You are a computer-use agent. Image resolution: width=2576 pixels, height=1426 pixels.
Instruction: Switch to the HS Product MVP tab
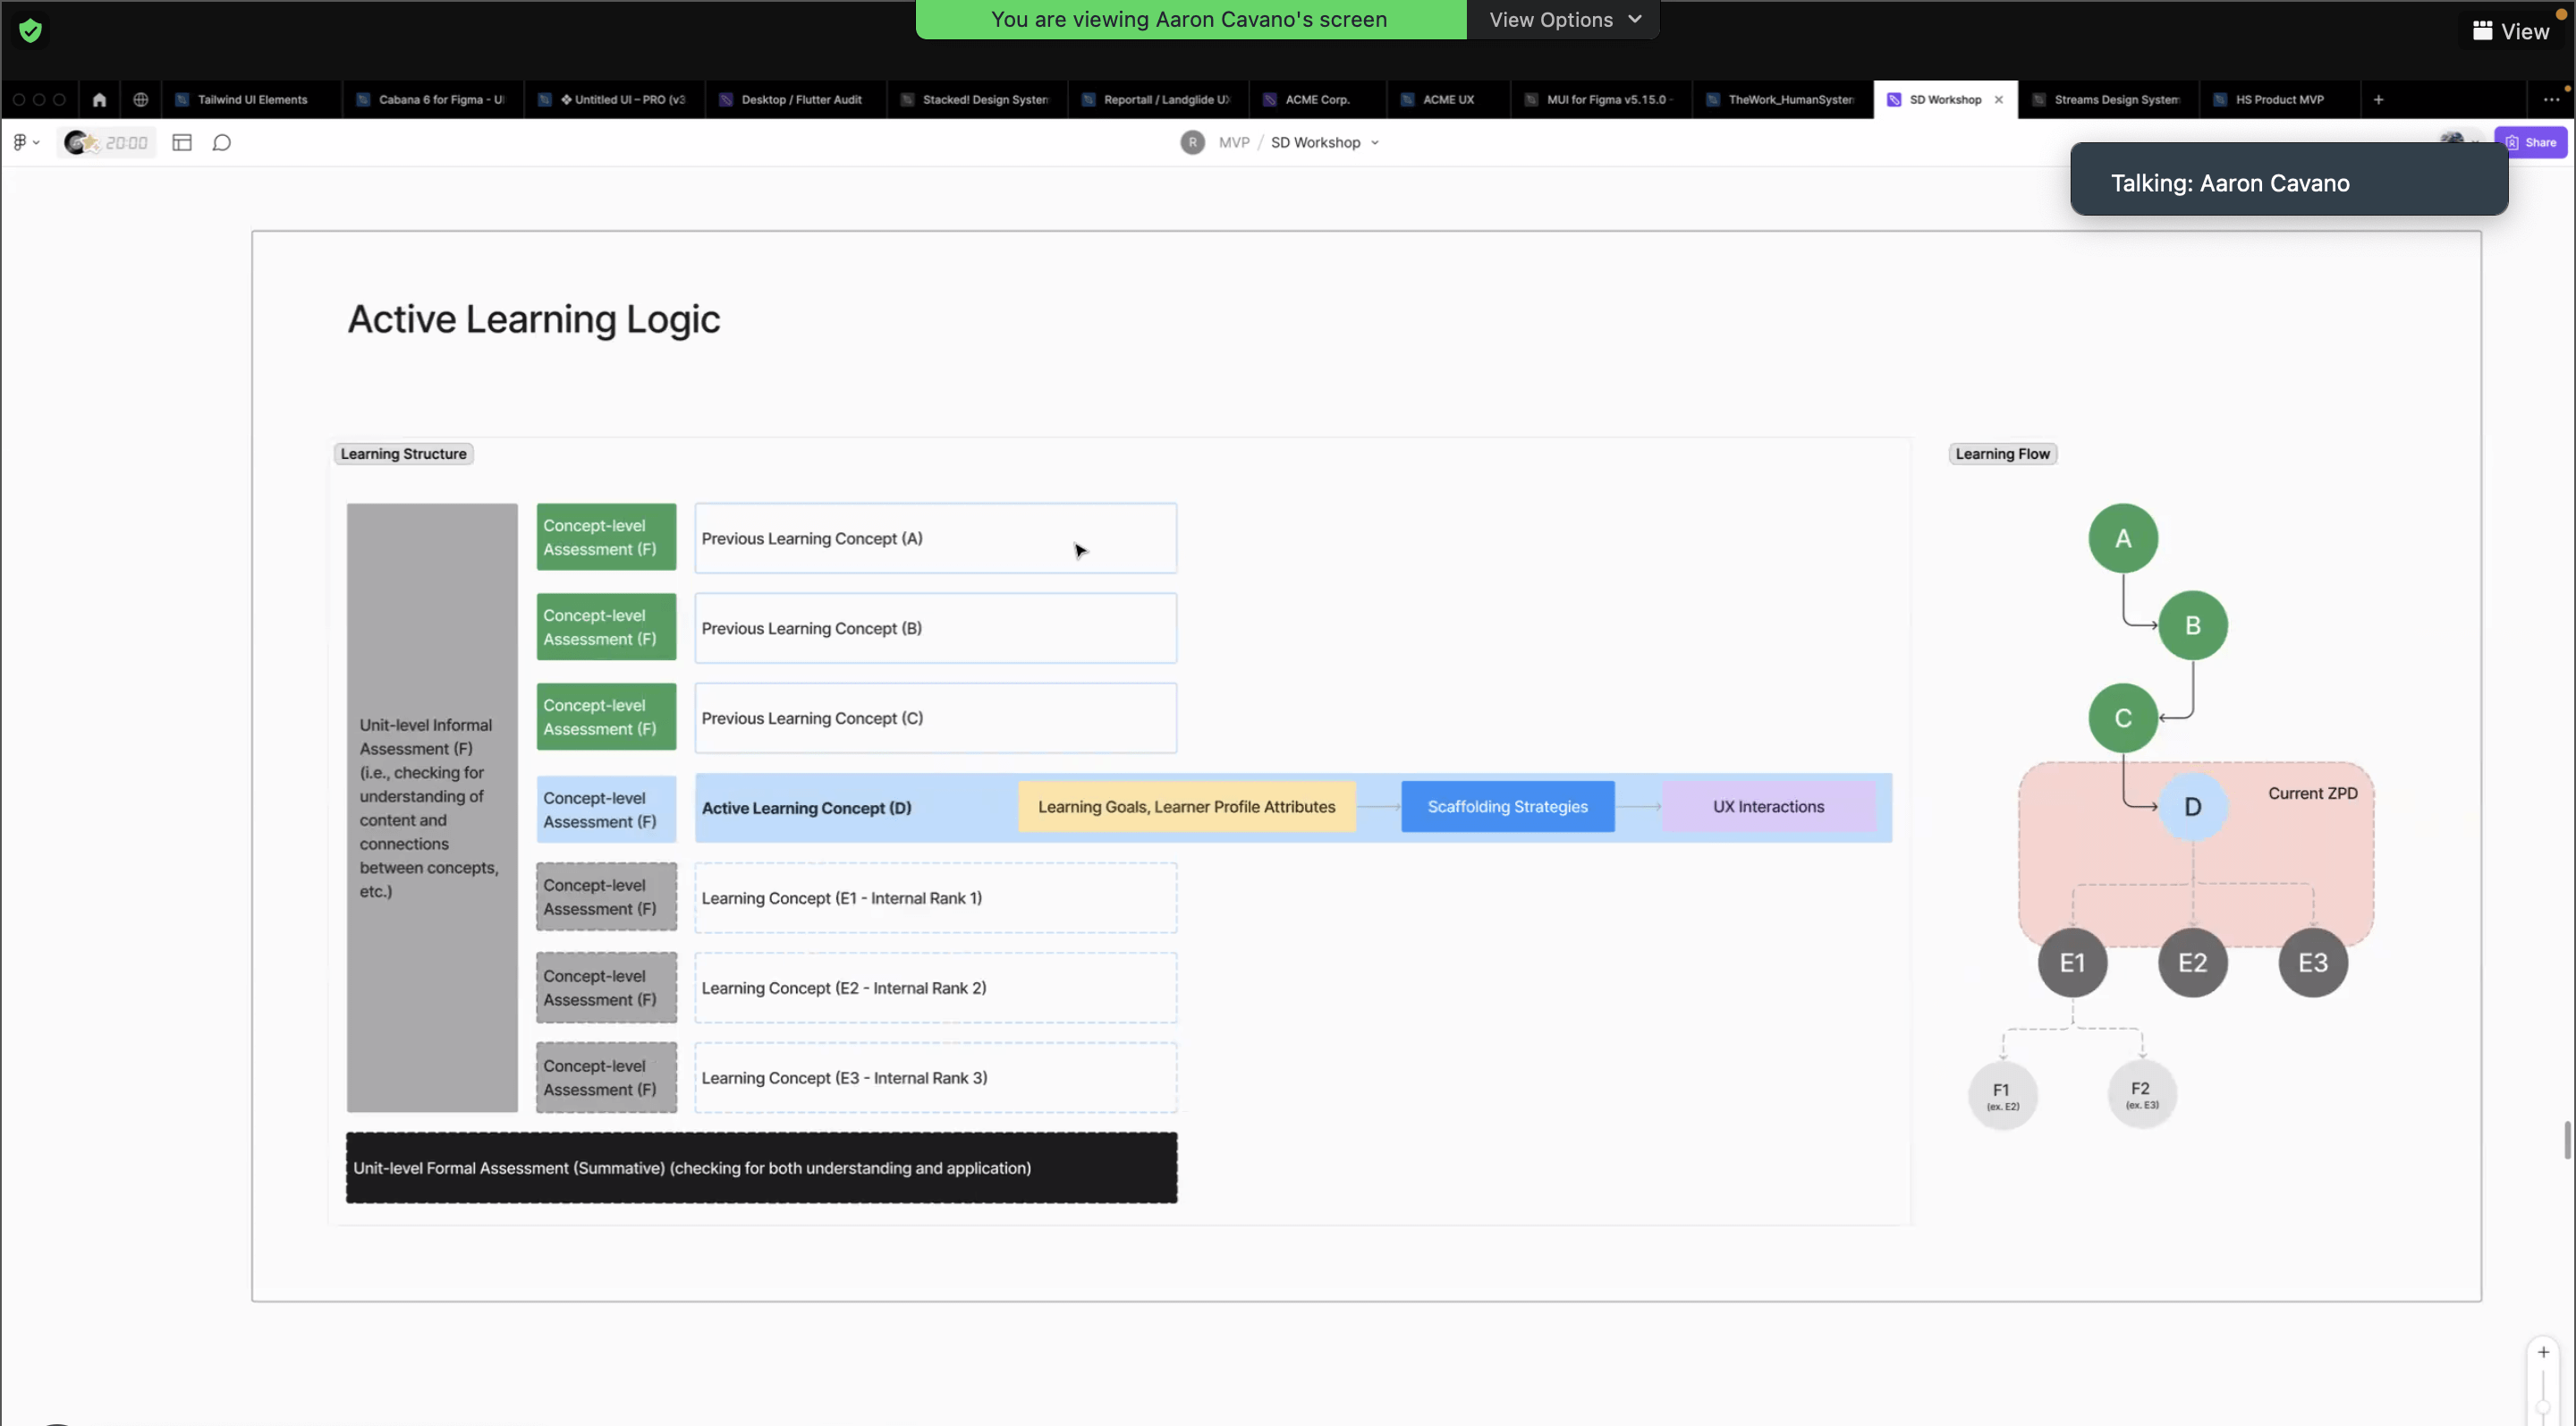pyautogui.click(x=2279, y=100)
